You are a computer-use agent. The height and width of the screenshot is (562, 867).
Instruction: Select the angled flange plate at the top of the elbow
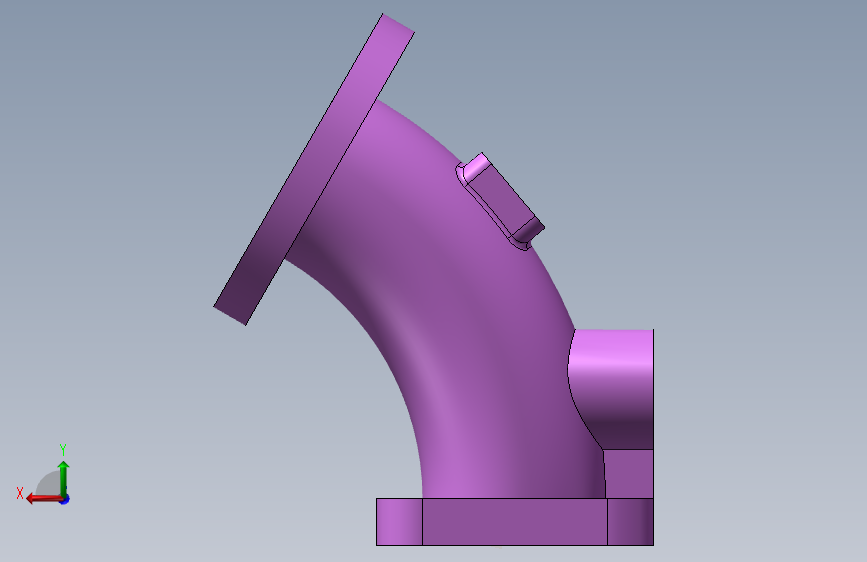point(314,169)
